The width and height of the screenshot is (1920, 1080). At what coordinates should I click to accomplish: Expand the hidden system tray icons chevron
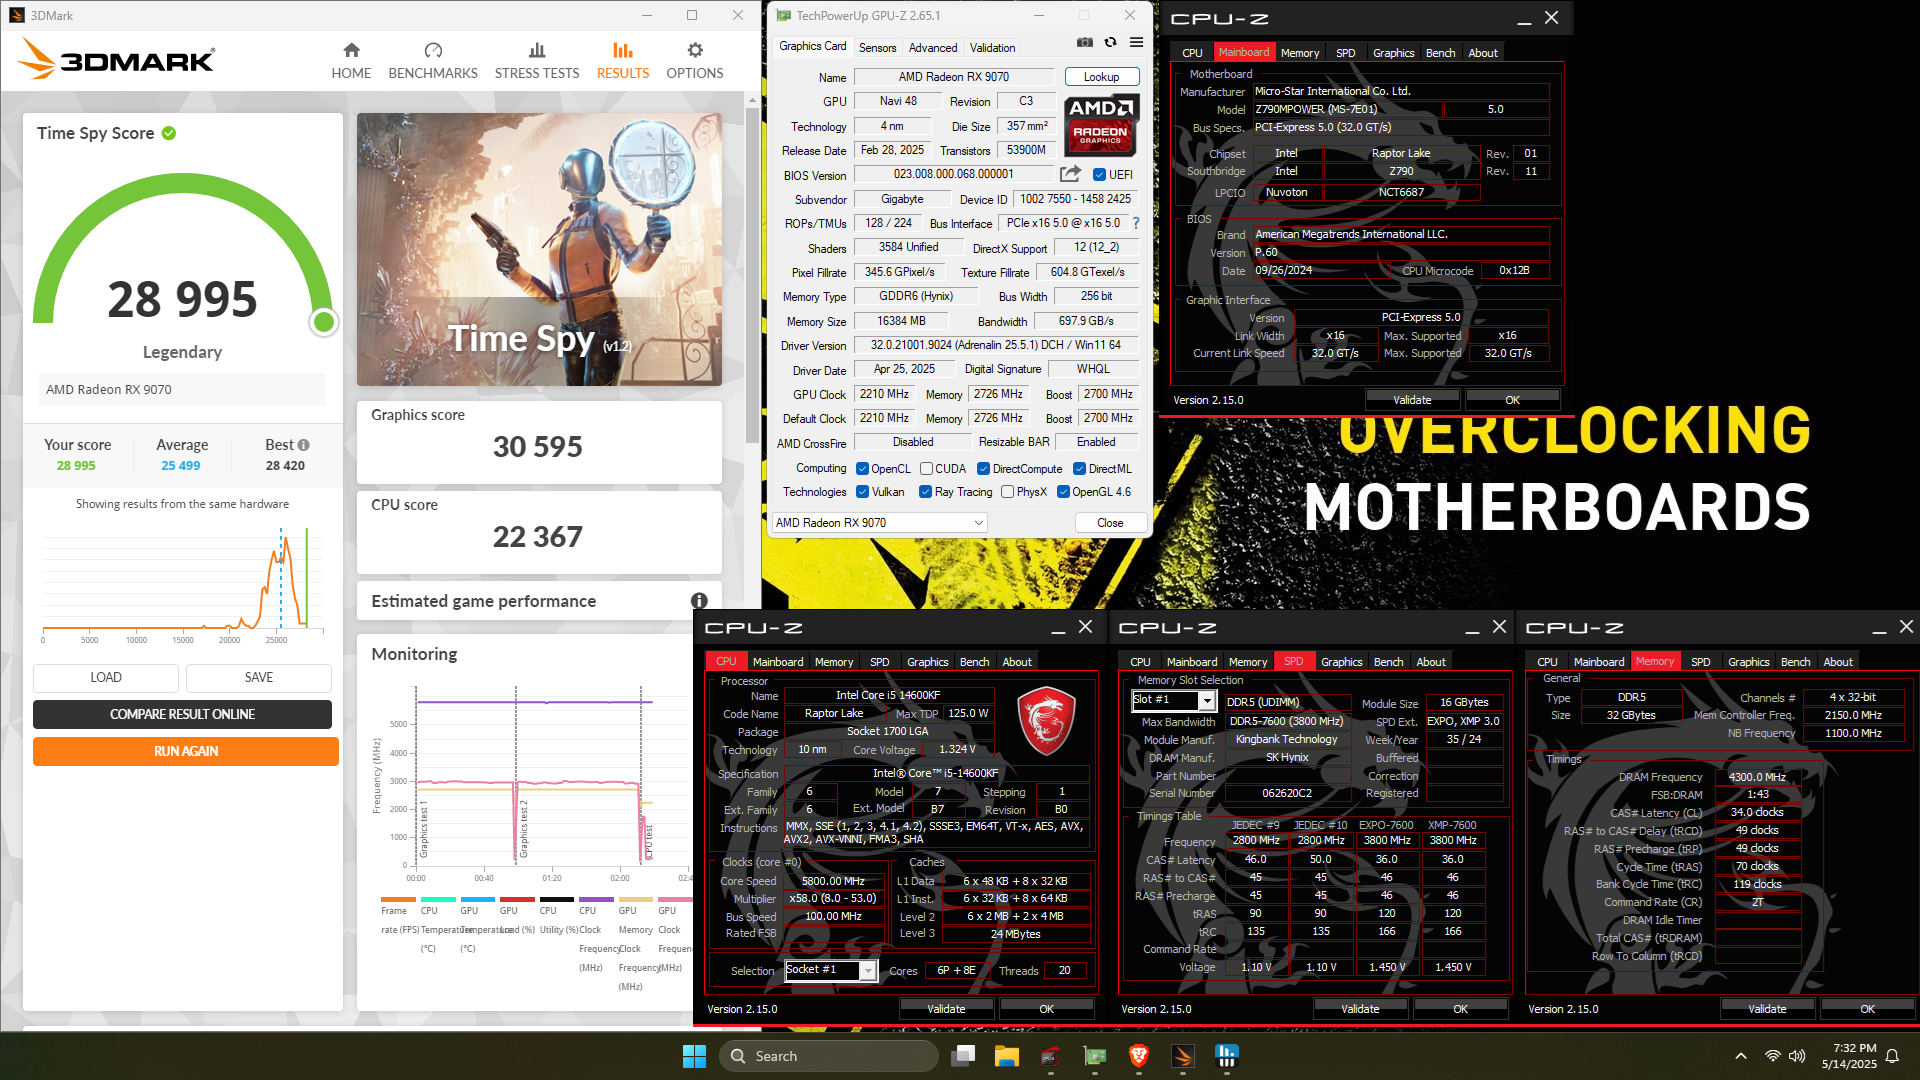(x=1741, y=1056)
